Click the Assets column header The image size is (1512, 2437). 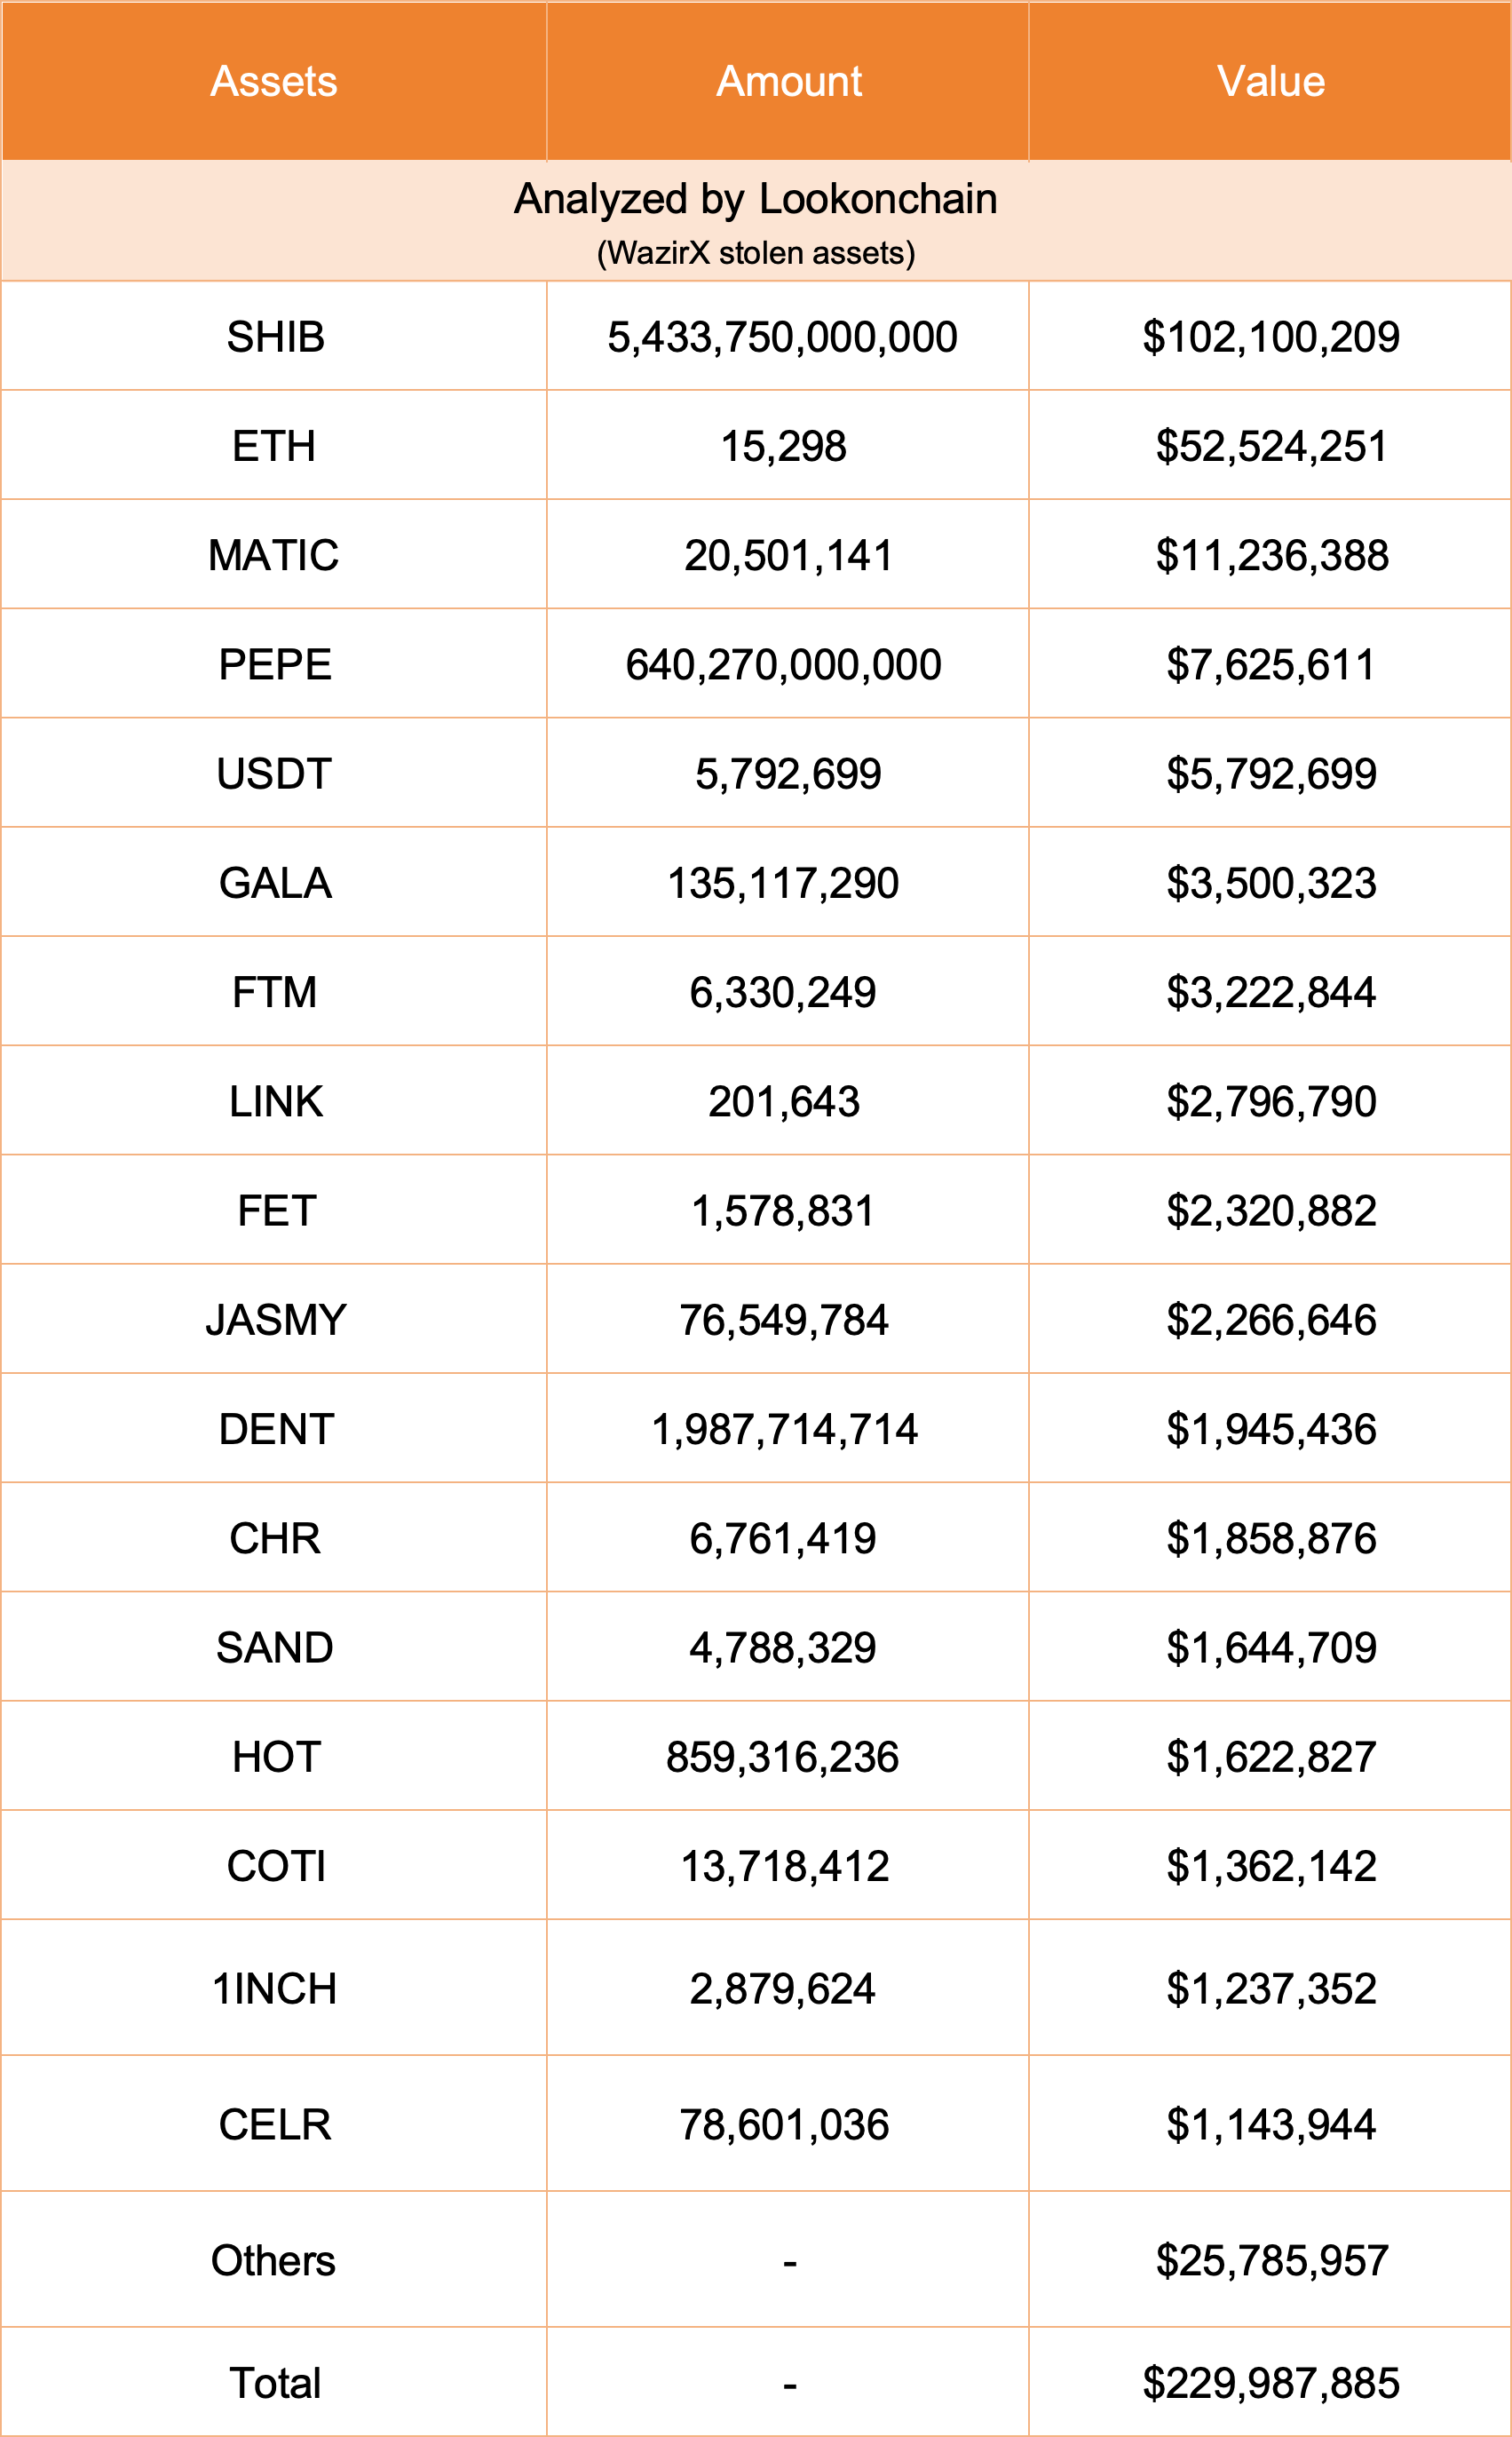273,81
